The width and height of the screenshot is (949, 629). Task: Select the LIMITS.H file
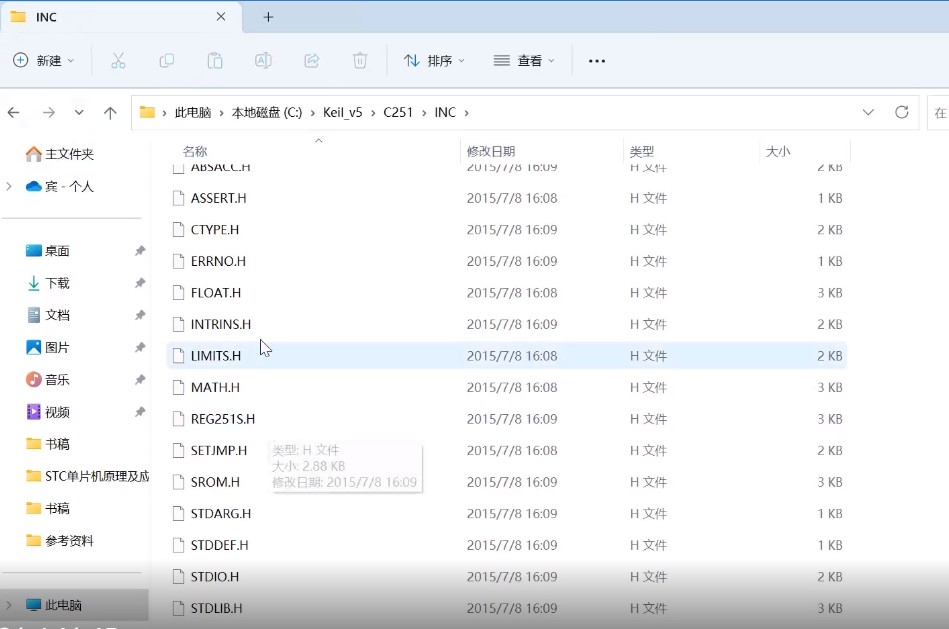click(218, 355)
